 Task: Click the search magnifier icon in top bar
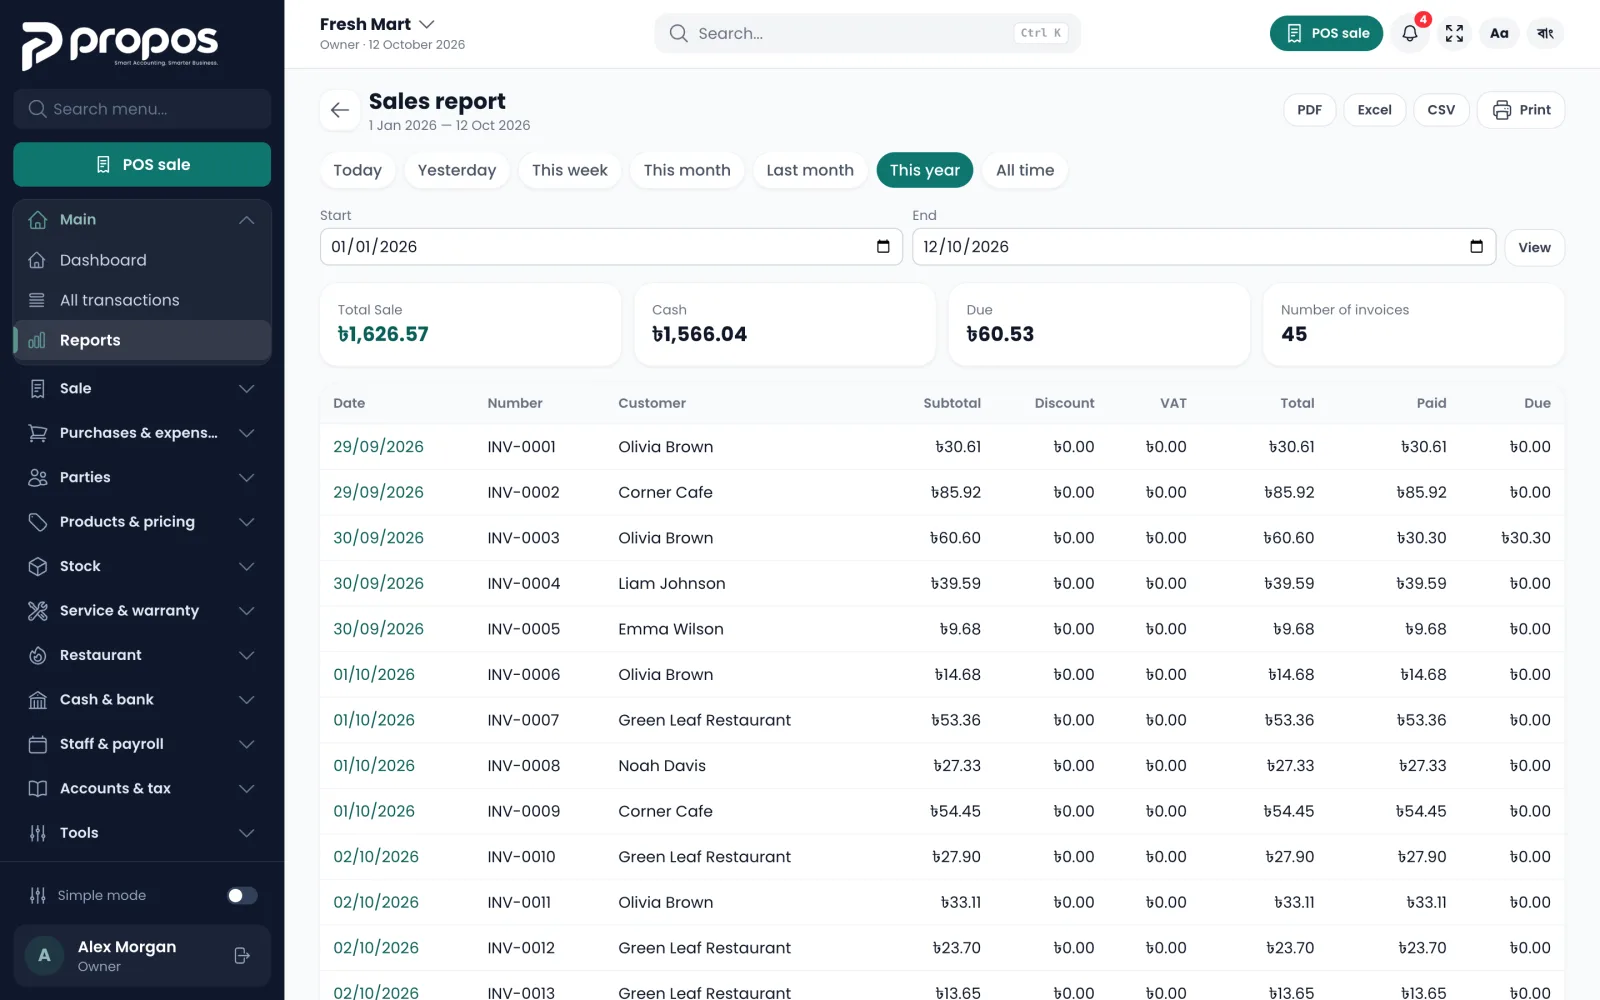(678, 33)
